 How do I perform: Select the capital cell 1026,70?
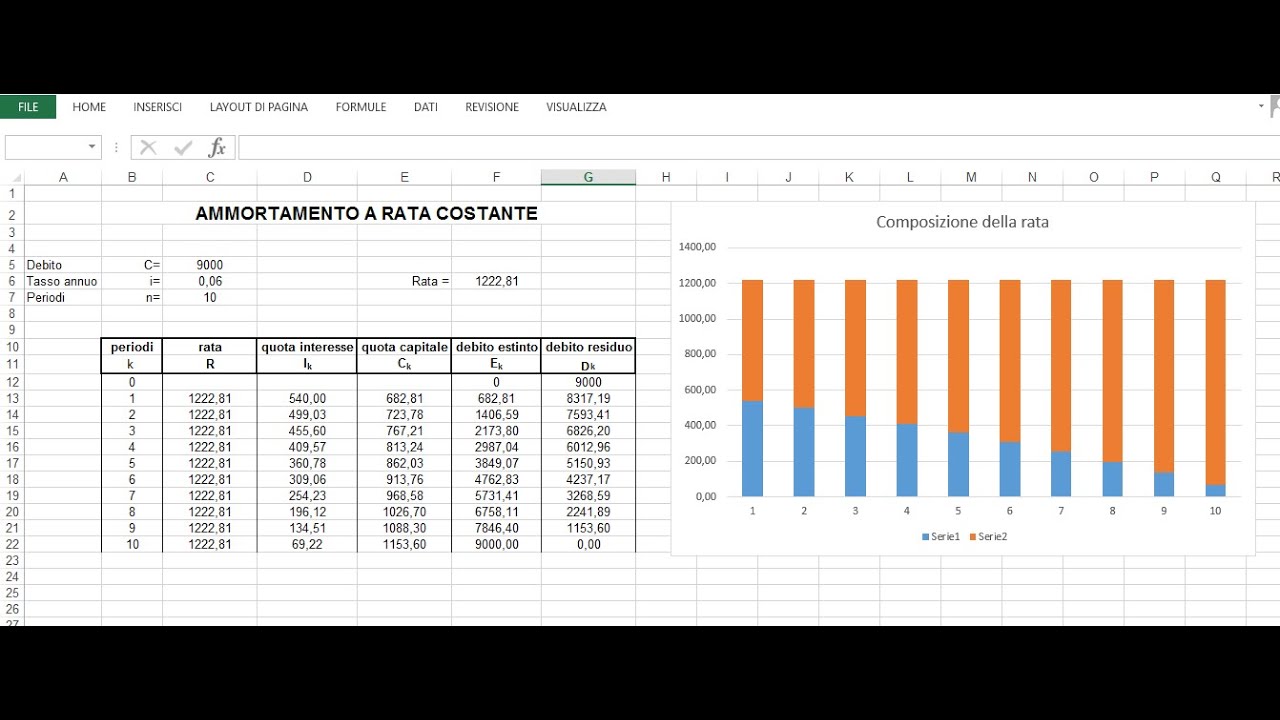point(404,511)
